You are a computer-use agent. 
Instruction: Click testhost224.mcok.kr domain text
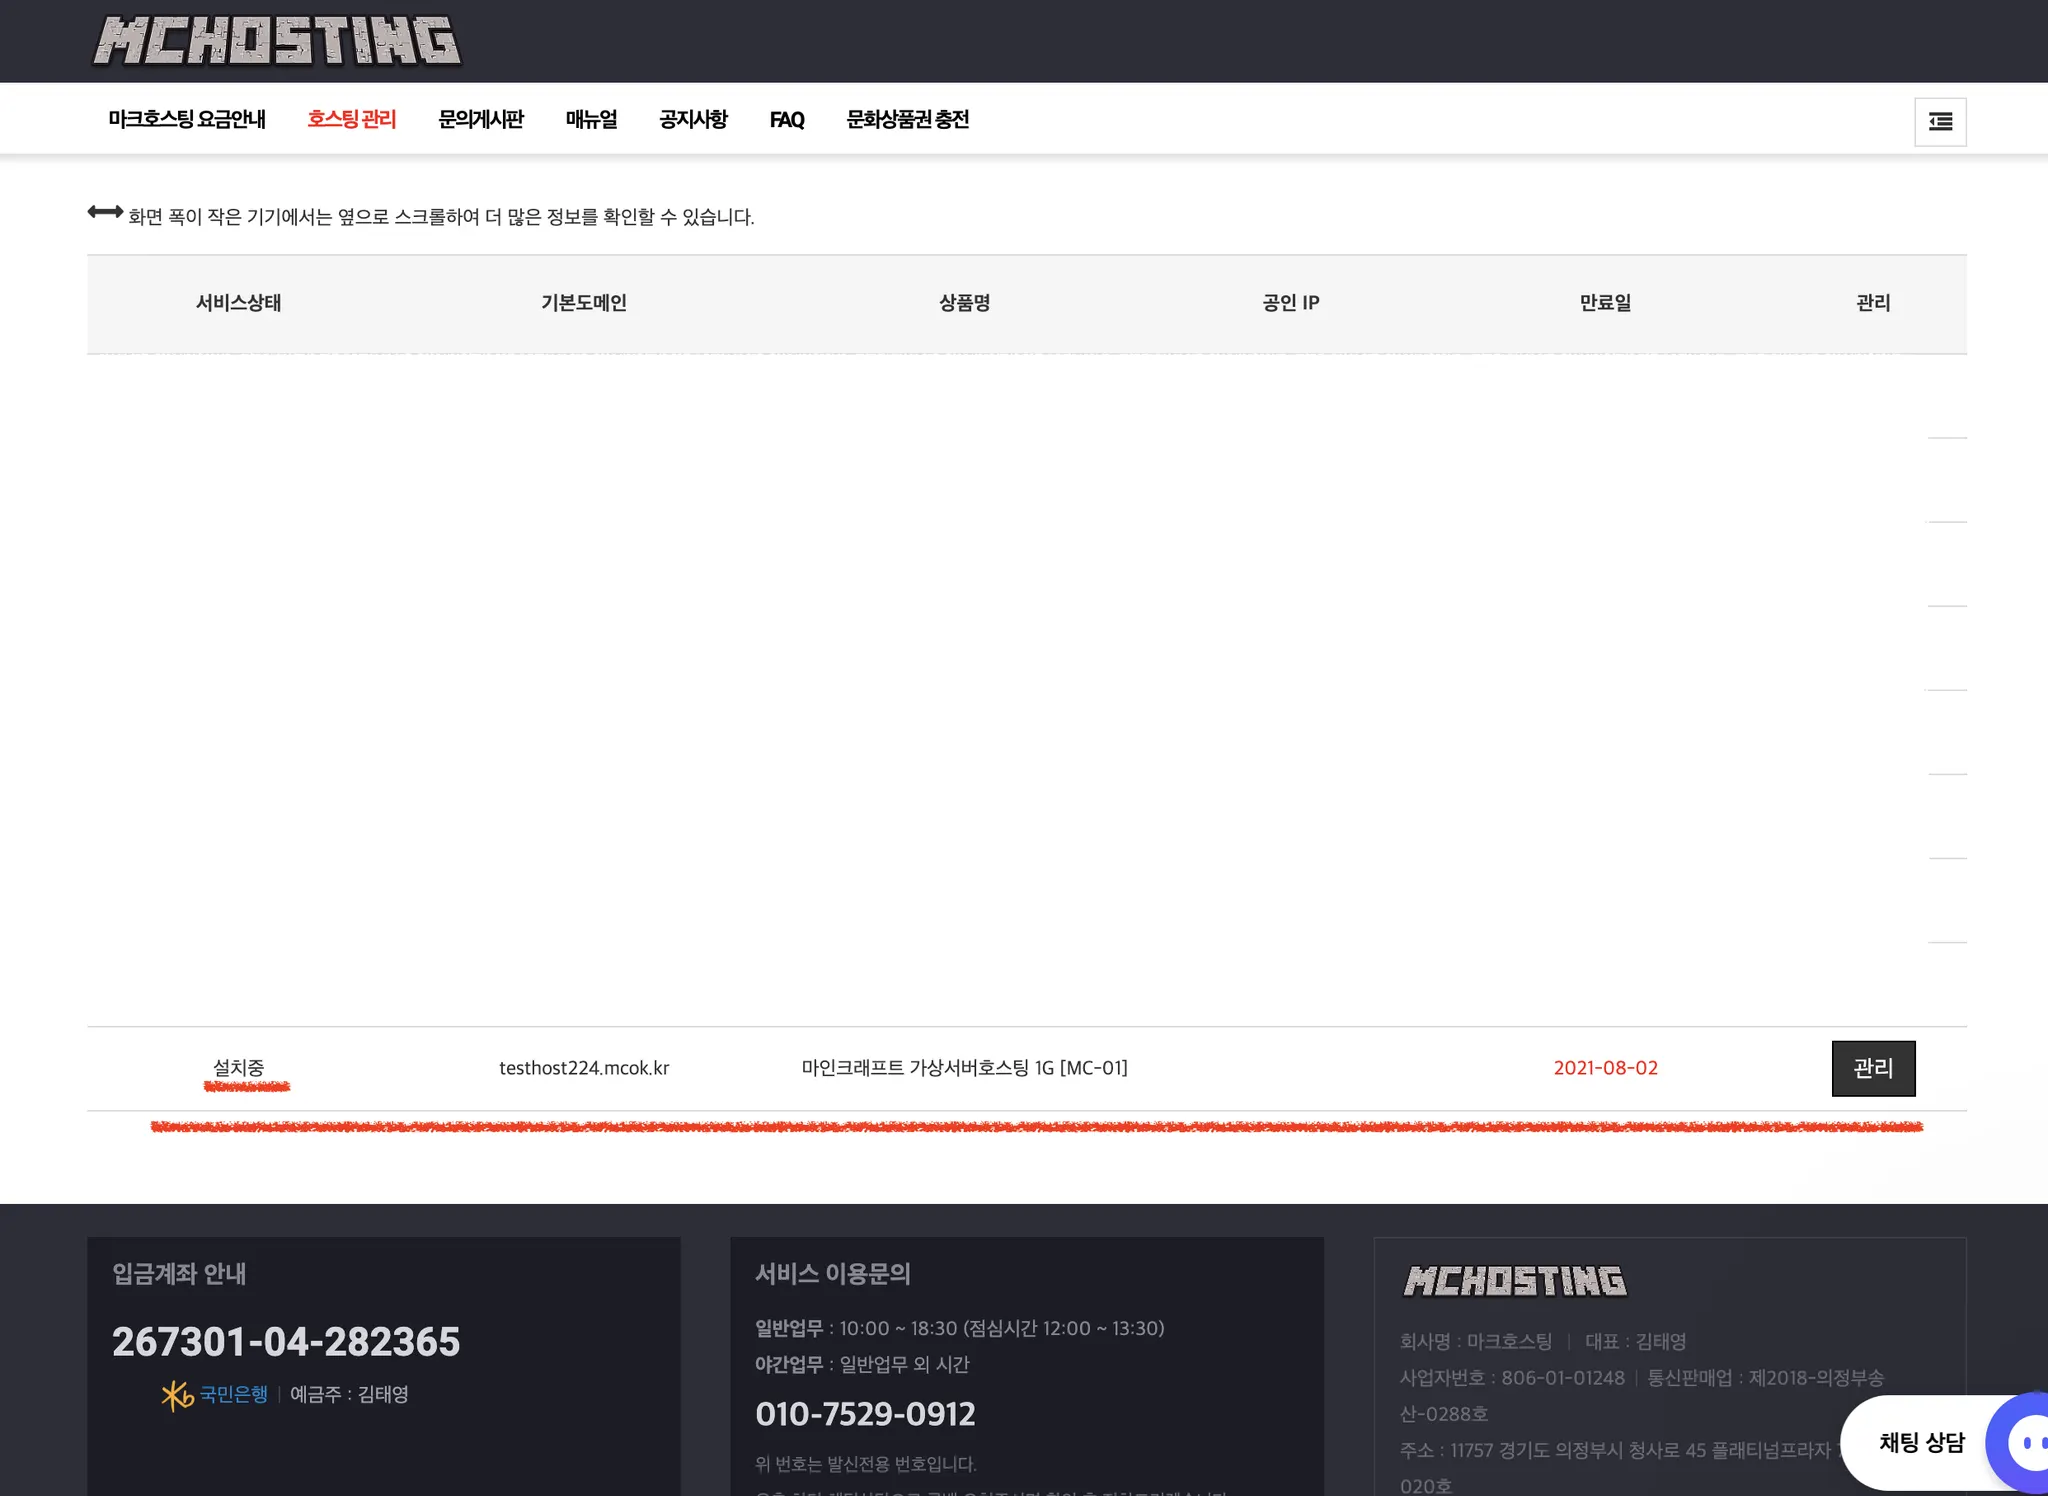click(584, 1068)
